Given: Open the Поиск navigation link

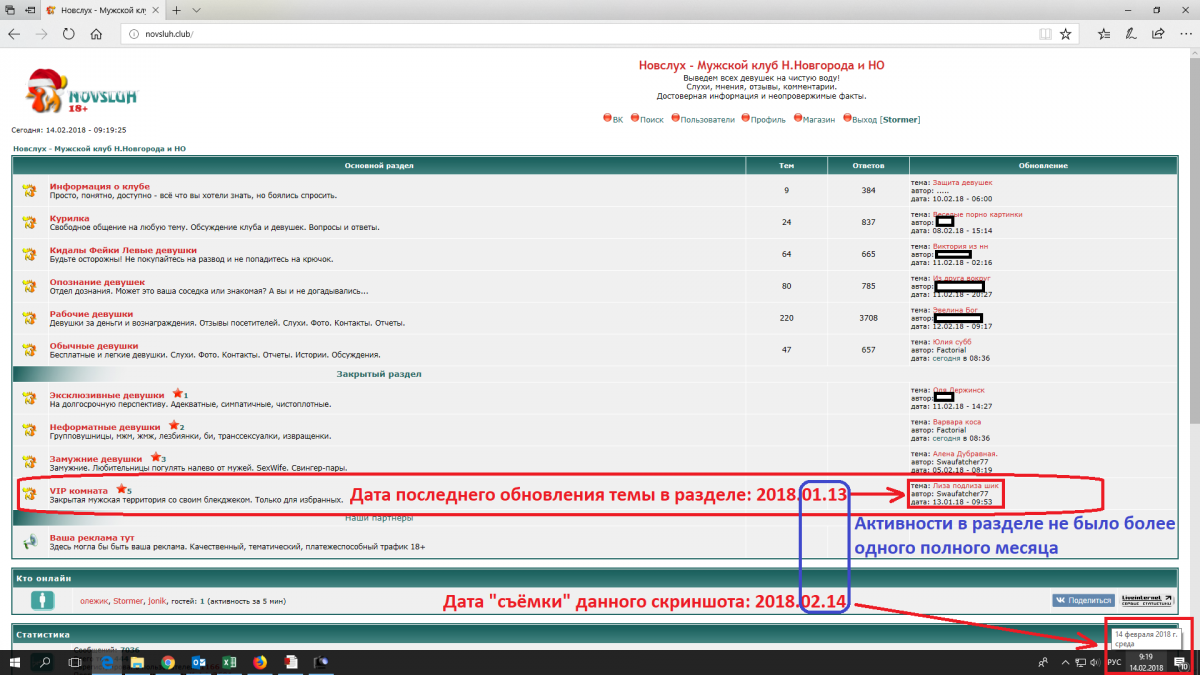Looking at the screenshot, I should pyautogui.click(x=651, y=120).
